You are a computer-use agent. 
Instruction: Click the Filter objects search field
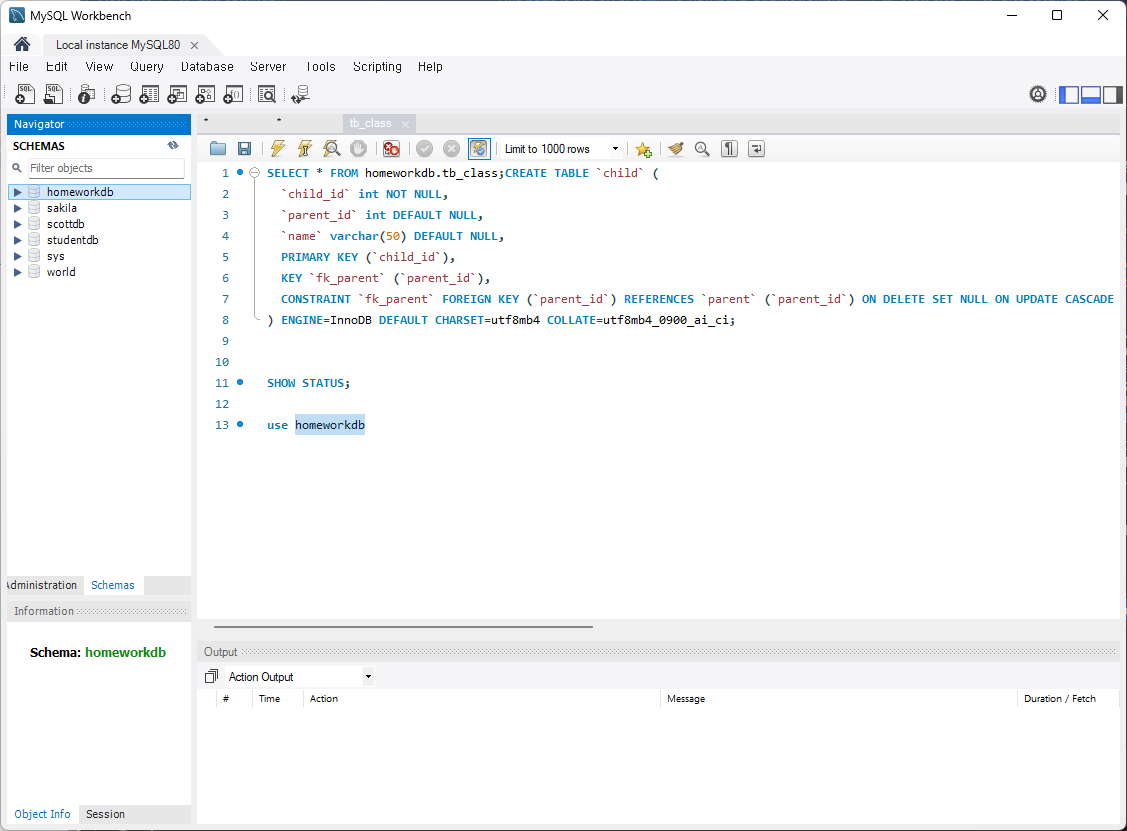pyautogui.click(x=106, y=168)
